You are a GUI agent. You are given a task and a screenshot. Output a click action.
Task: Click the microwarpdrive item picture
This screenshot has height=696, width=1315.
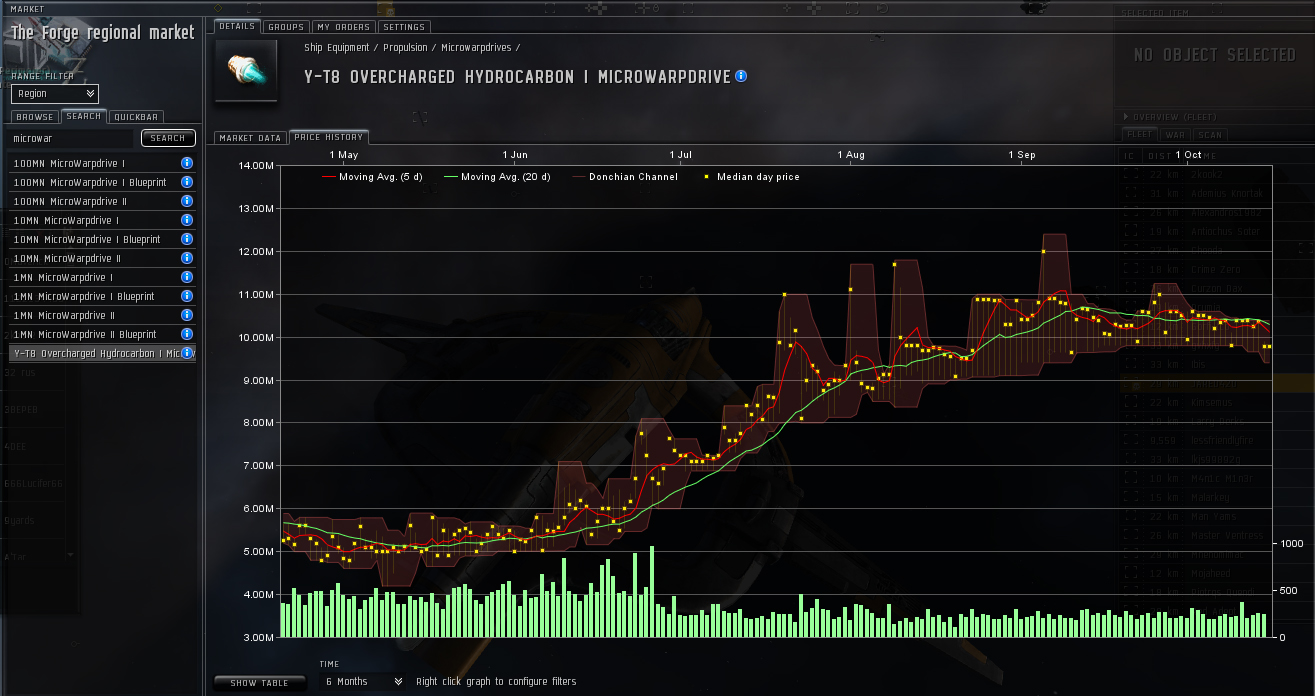[246, 71]
